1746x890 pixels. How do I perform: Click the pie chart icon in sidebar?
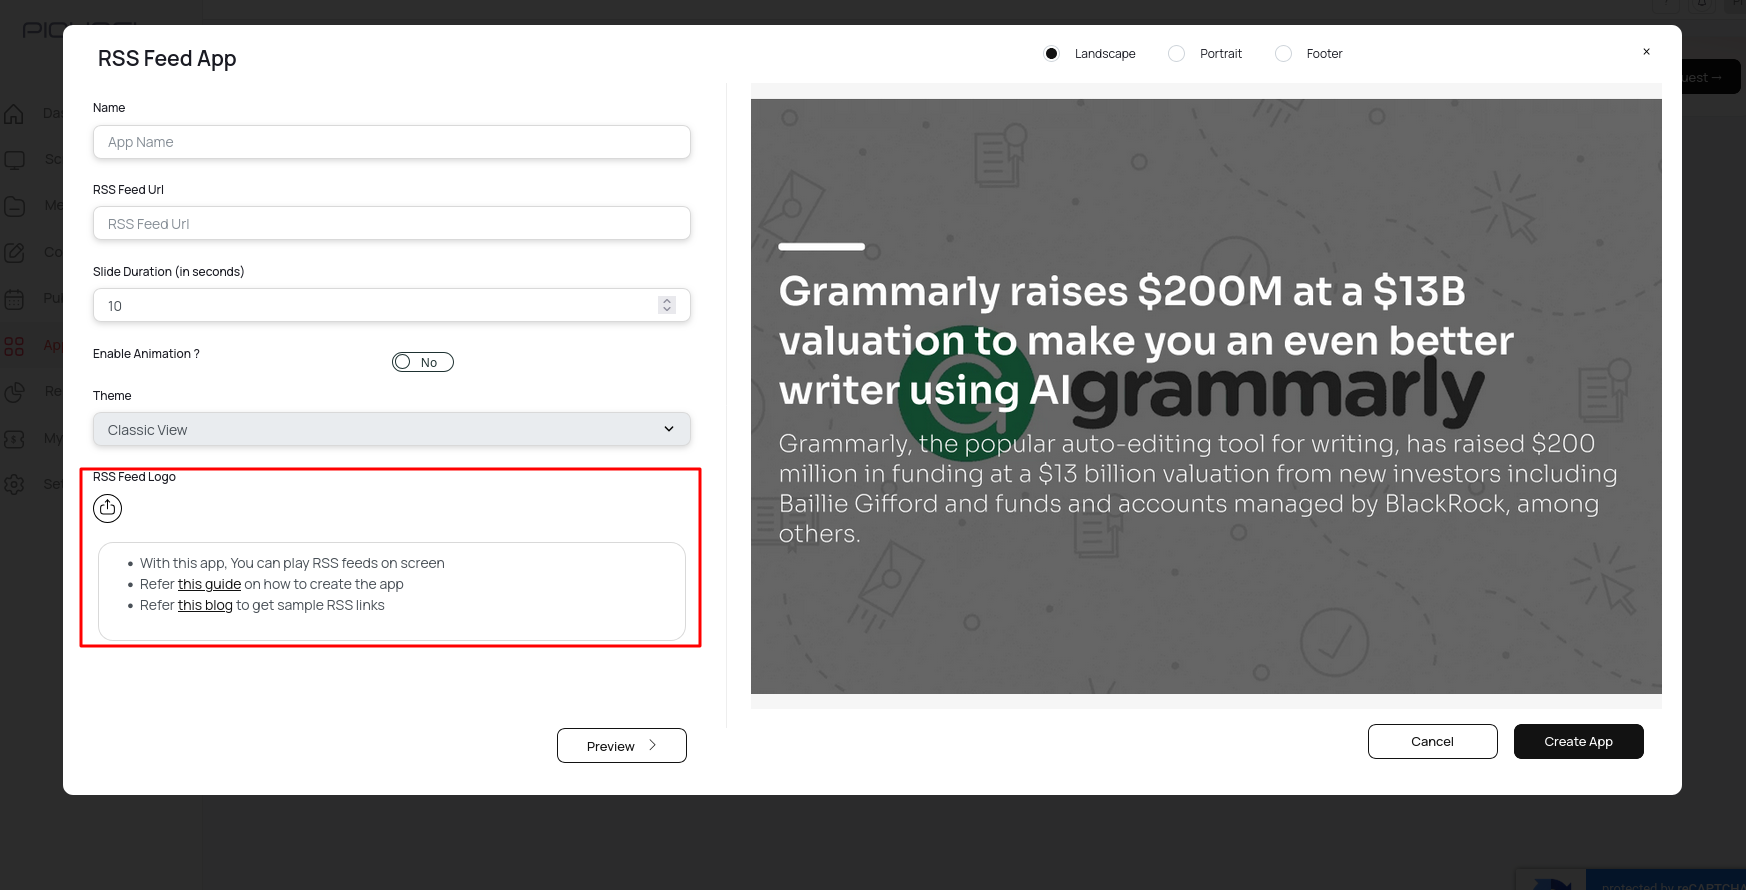pos(14,392)
